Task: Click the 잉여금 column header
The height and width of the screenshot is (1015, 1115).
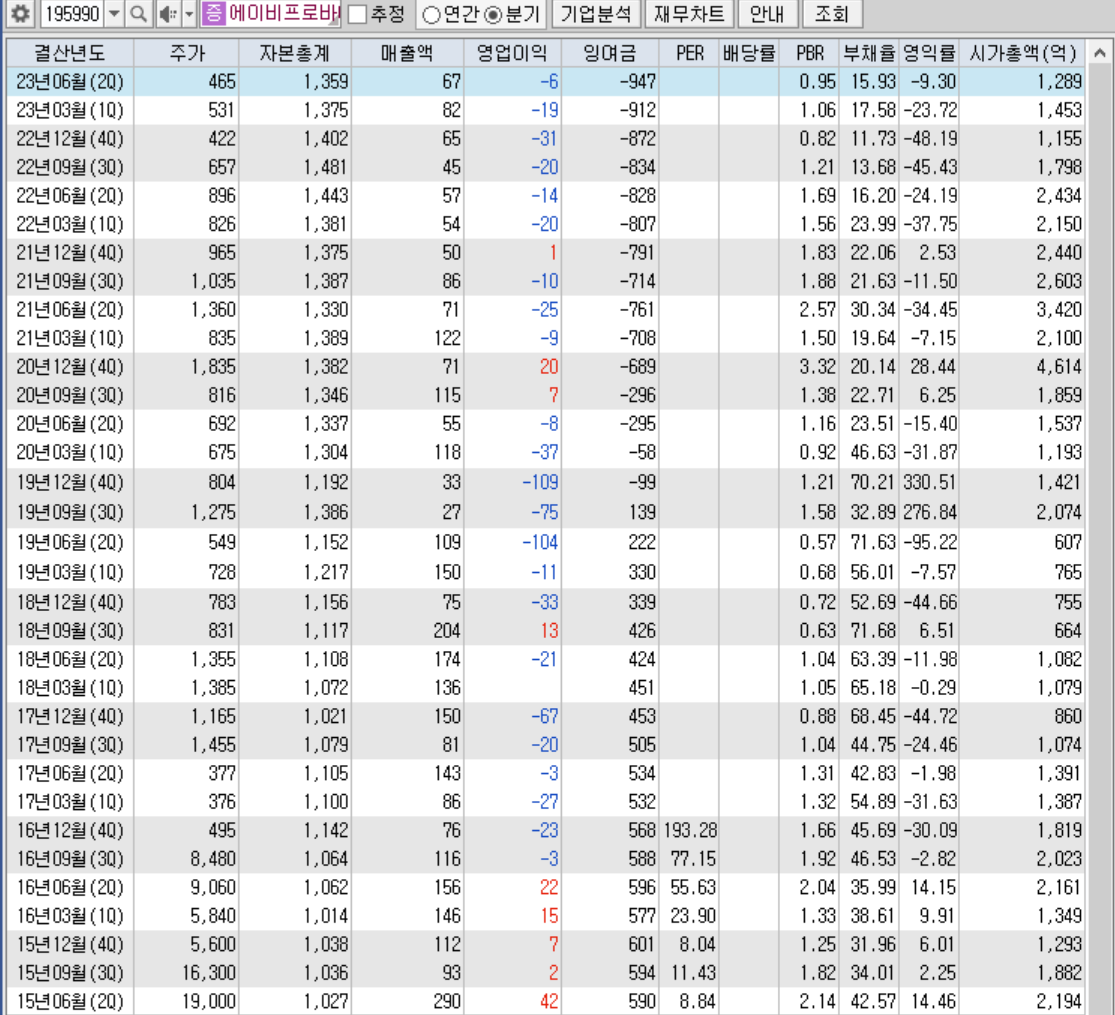Action: (x=609, y=53)
